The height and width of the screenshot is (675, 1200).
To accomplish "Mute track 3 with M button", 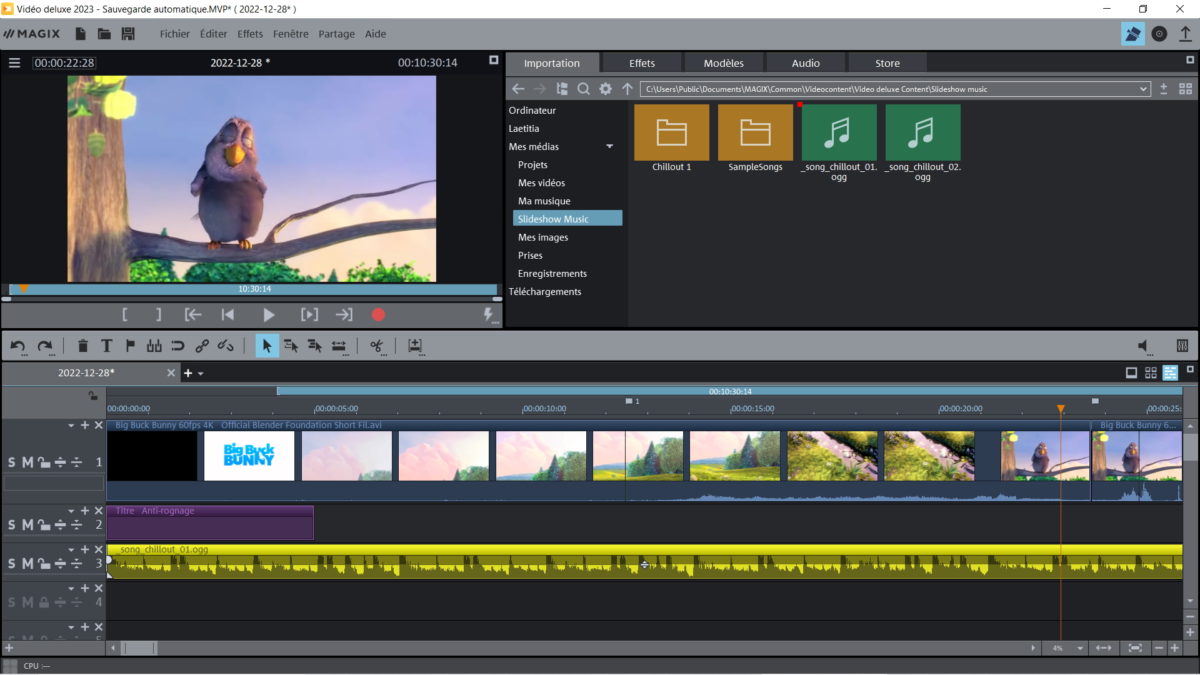I will click(28, 563).
